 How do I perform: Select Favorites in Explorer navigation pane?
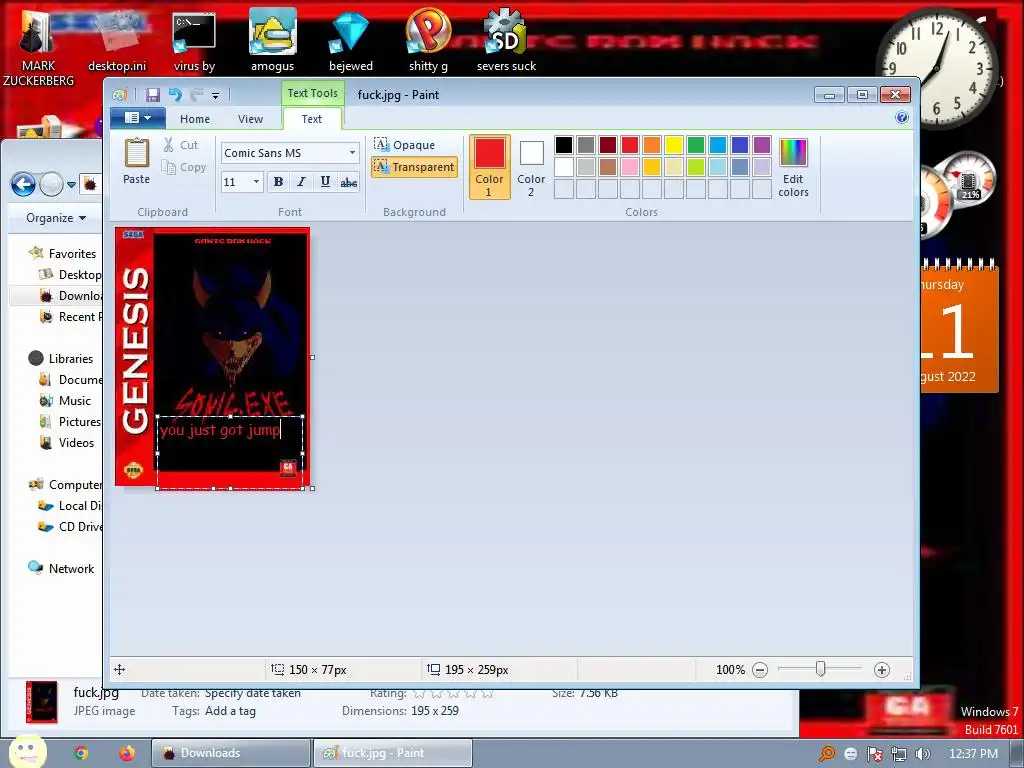coord(63,253)
